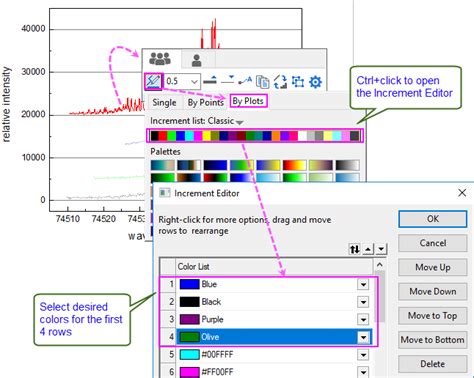Click the Move to Bottom button
This screenshot has height=378, width=474.
click(x=433, y=340)
